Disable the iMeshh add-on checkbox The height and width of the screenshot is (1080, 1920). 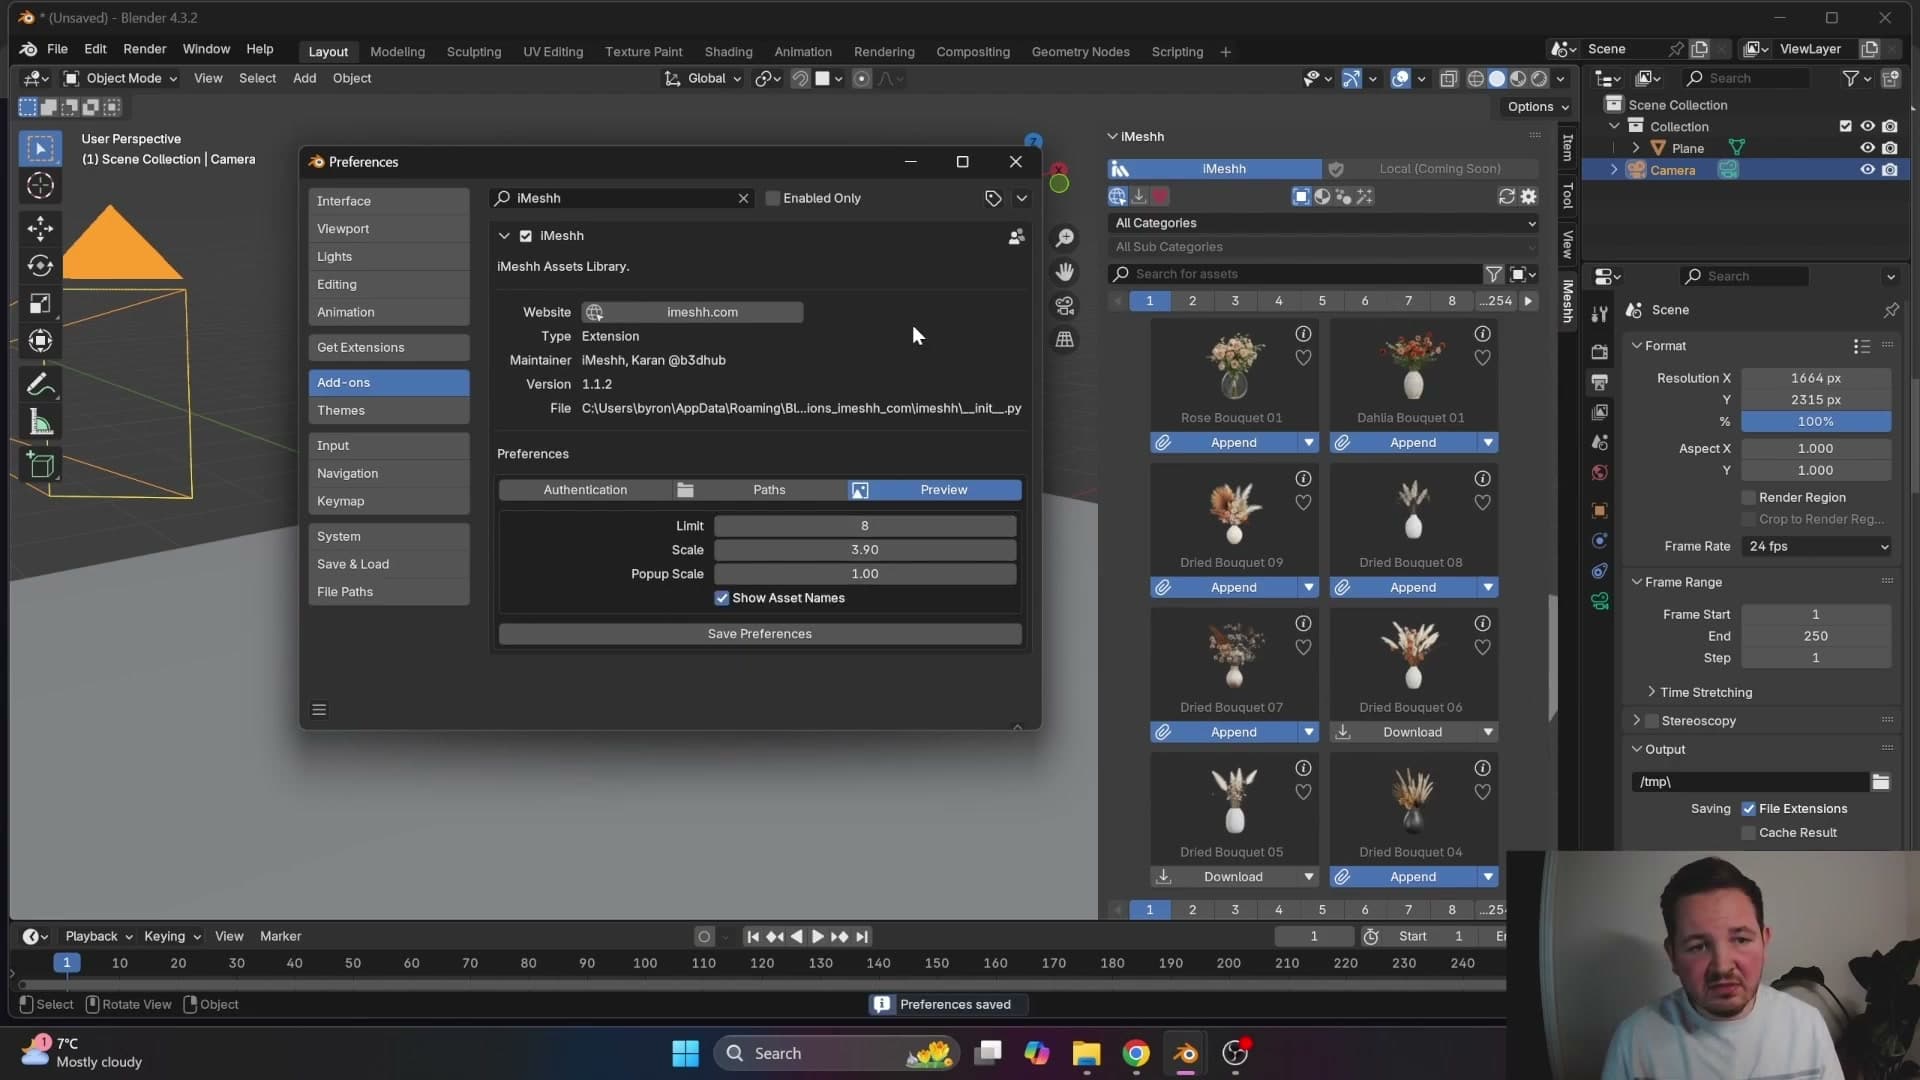[526, 236]
